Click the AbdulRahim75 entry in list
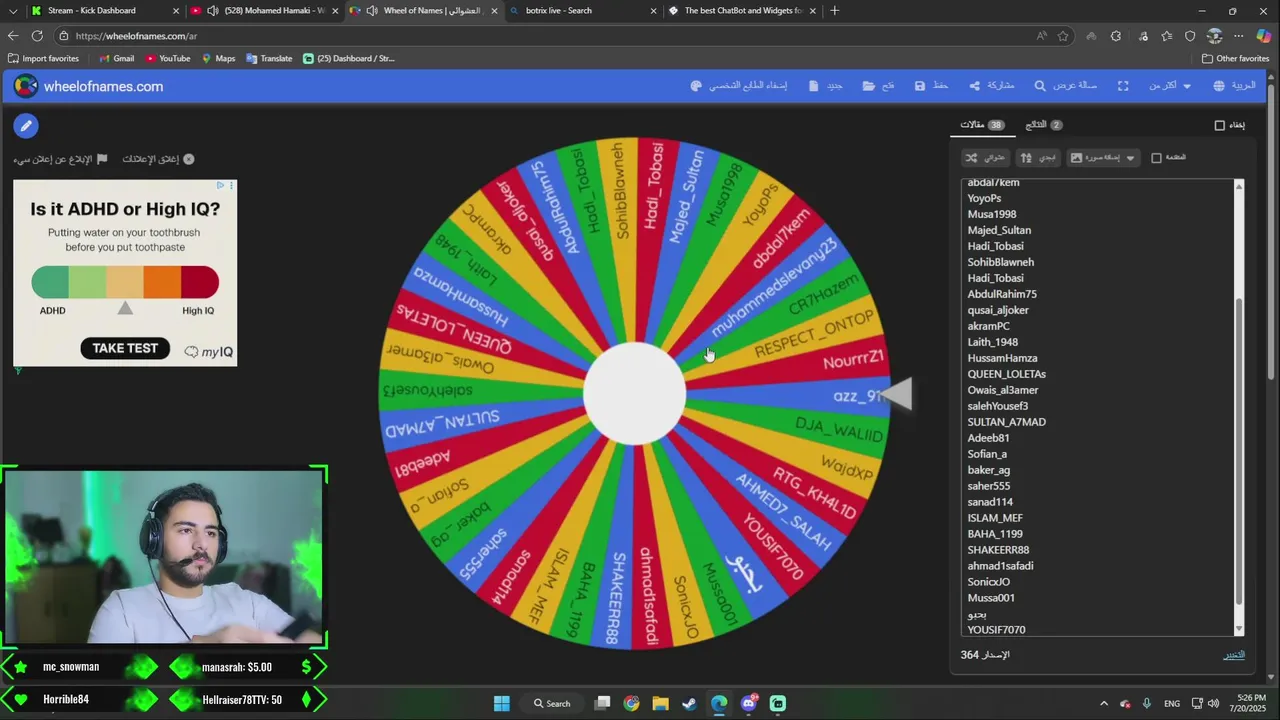 click(x=1002, y=294)
